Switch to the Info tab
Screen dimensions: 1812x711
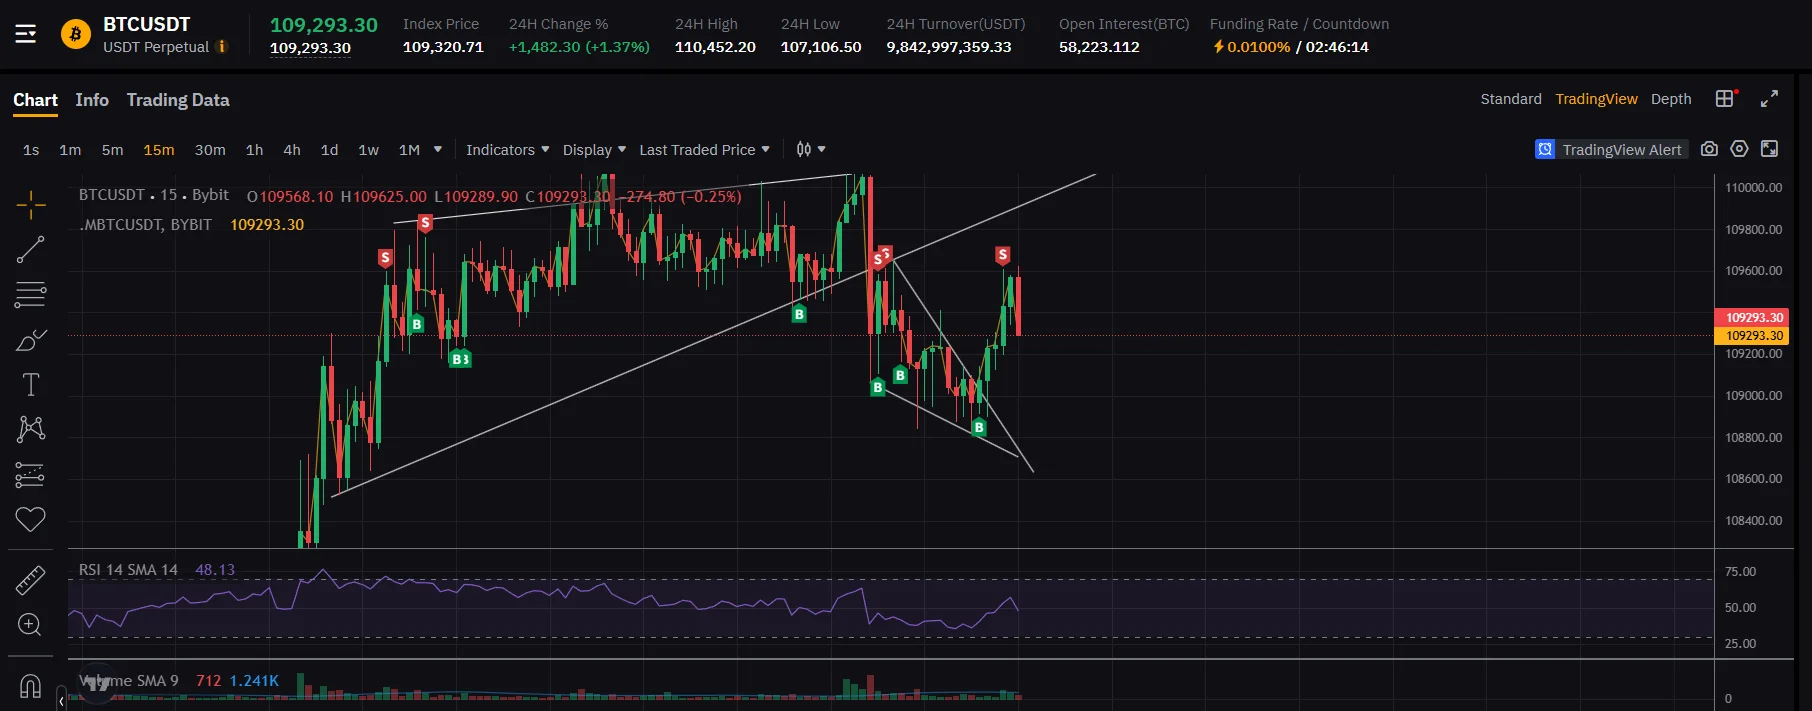click(92, 100)
